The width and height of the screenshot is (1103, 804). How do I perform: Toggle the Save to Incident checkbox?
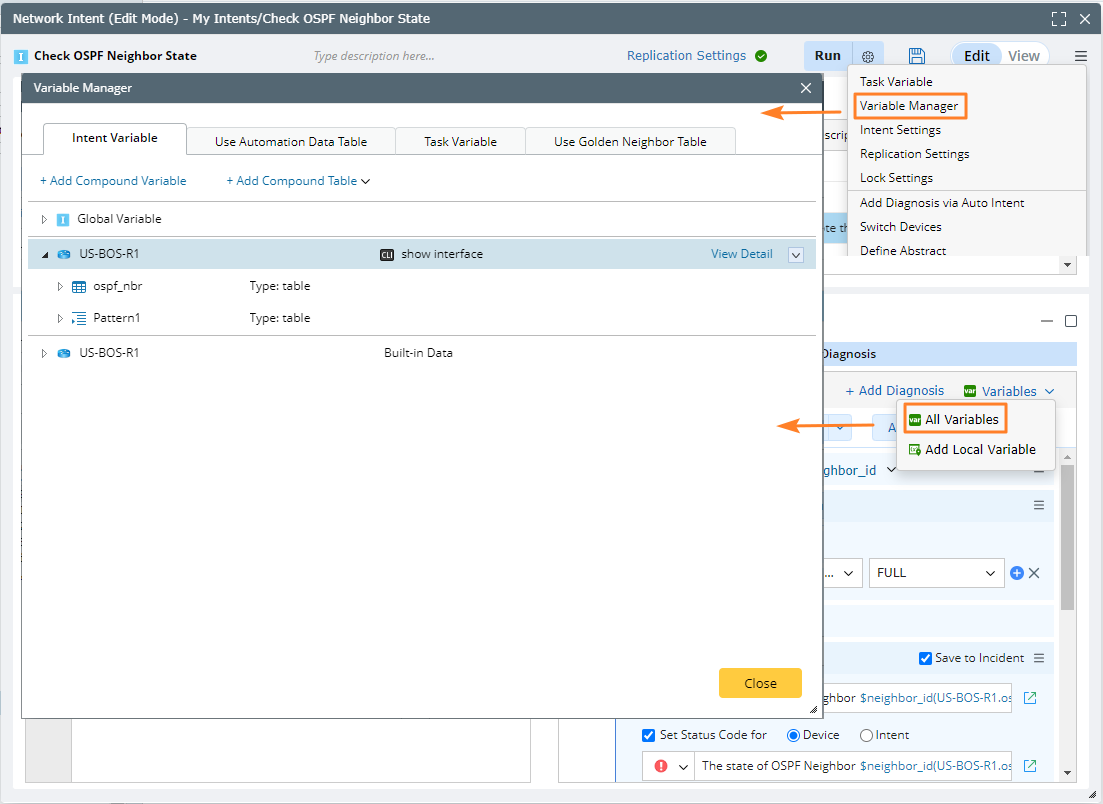925,658
